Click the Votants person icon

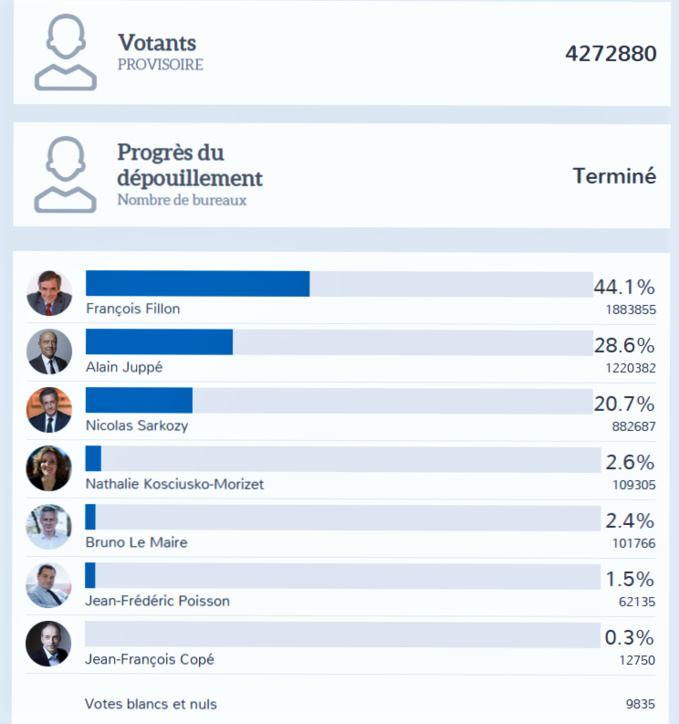coord(65,53)
